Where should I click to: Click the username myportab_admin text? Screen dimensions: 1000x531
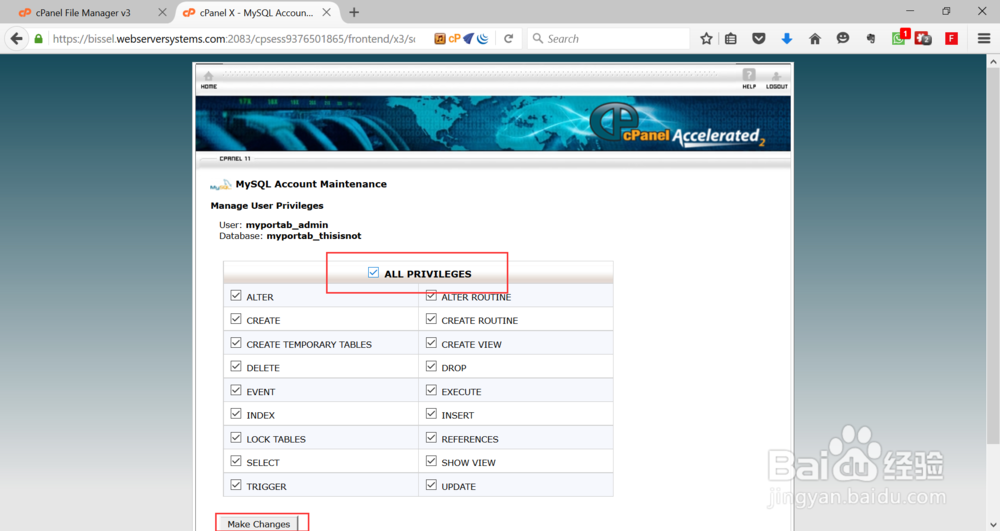coord(287,224)
